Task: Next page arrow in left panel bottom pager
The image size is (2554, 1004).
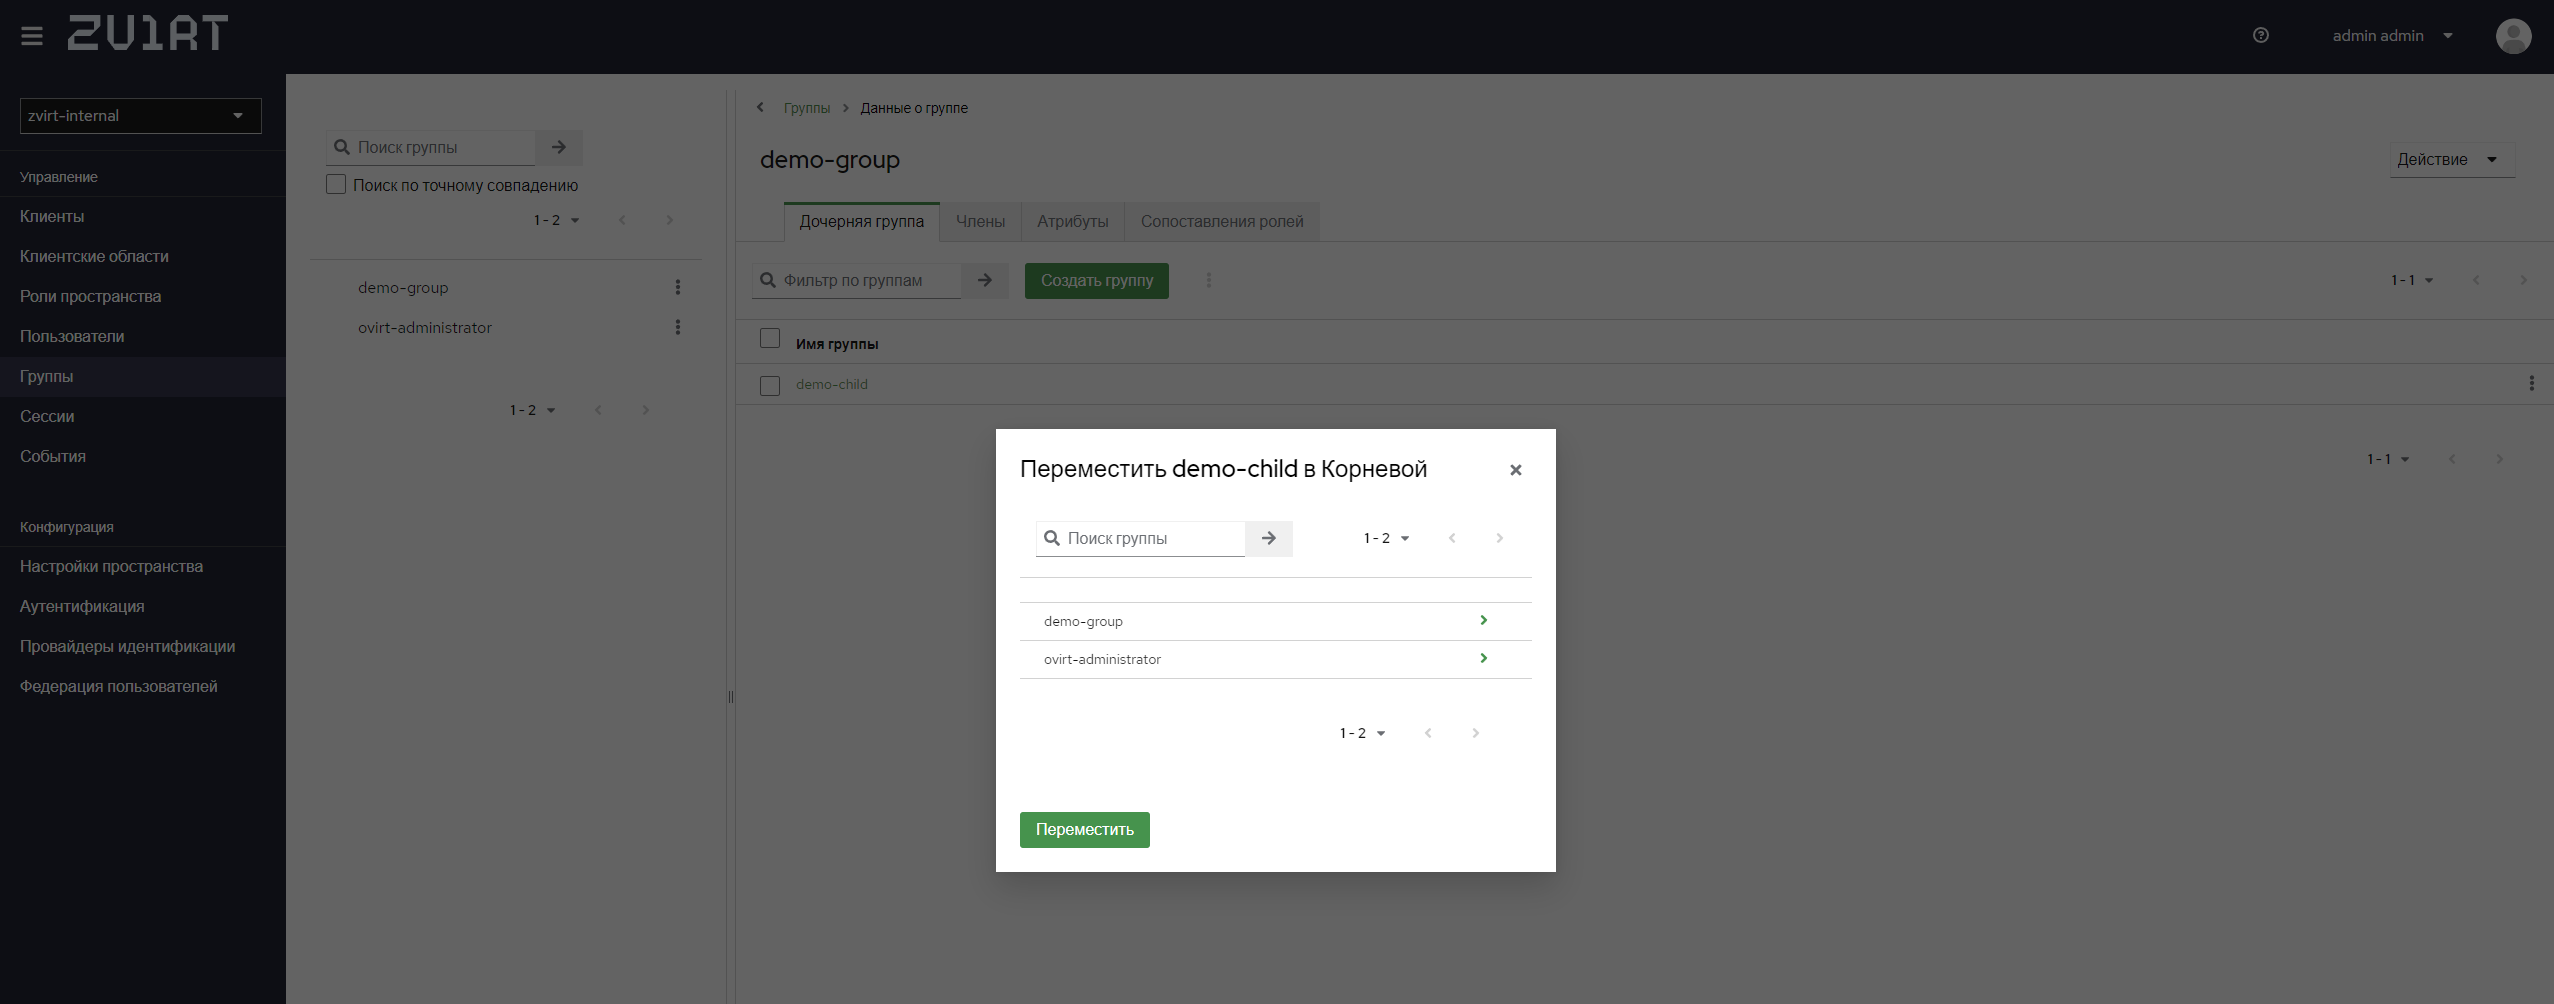Action: click(645, 410)
